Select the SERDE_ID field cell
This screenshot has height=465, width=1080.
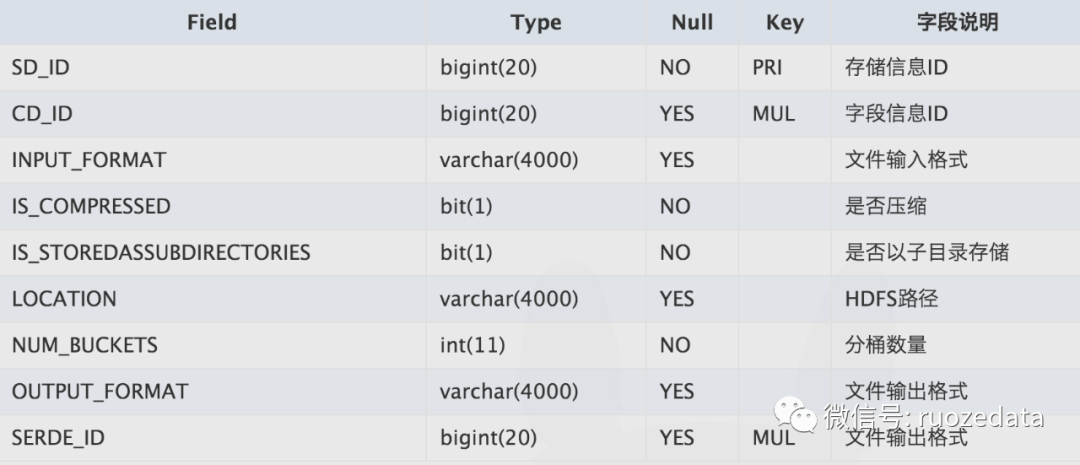click(58, 438)
